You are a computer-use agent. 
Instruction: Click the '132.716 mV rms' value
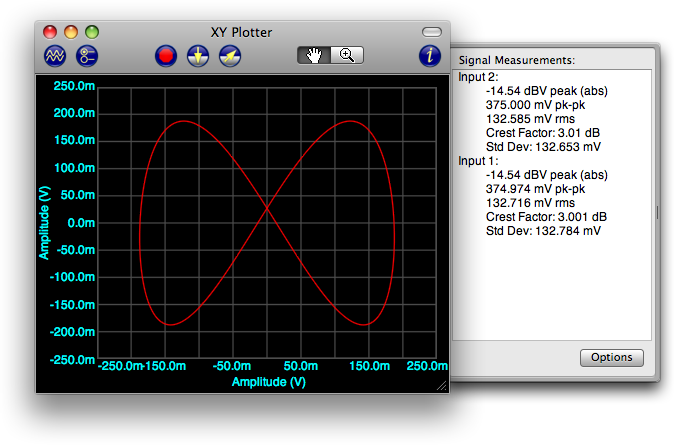[530, 203]
